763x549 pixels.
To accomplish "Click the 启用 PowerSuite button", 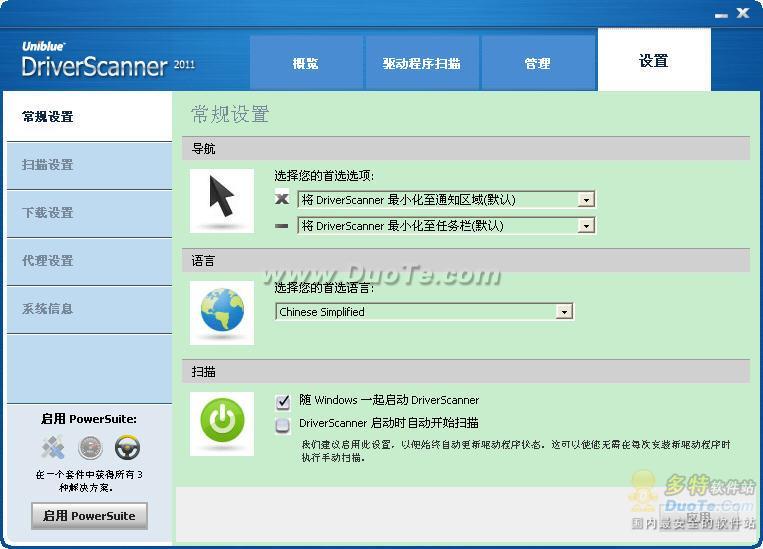I will coord(90,516).
